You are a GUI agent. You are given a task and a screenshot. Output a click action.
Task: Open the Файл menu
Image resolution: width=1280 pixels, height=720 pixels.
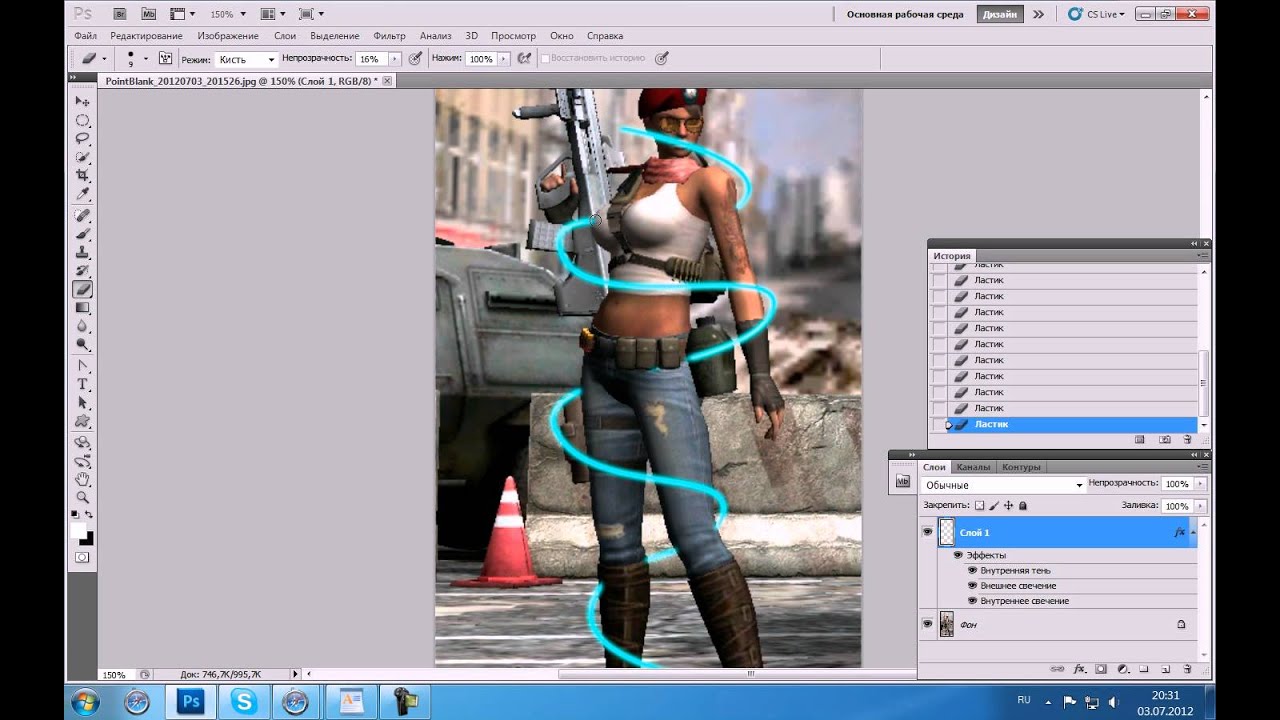pyautogui.click(x=86, y=36)
